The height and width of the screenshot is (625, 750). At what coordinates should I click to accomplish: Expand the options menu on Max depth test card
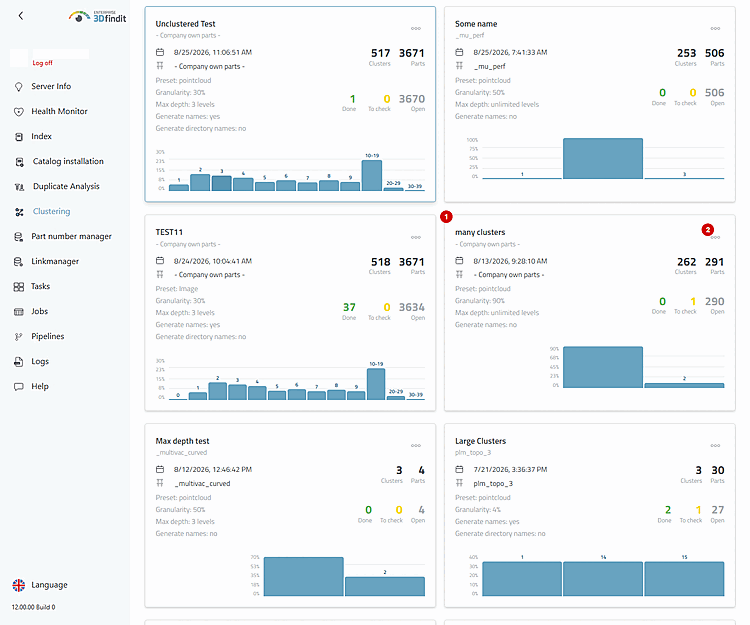pyautogui.click(x=416, y=446)
